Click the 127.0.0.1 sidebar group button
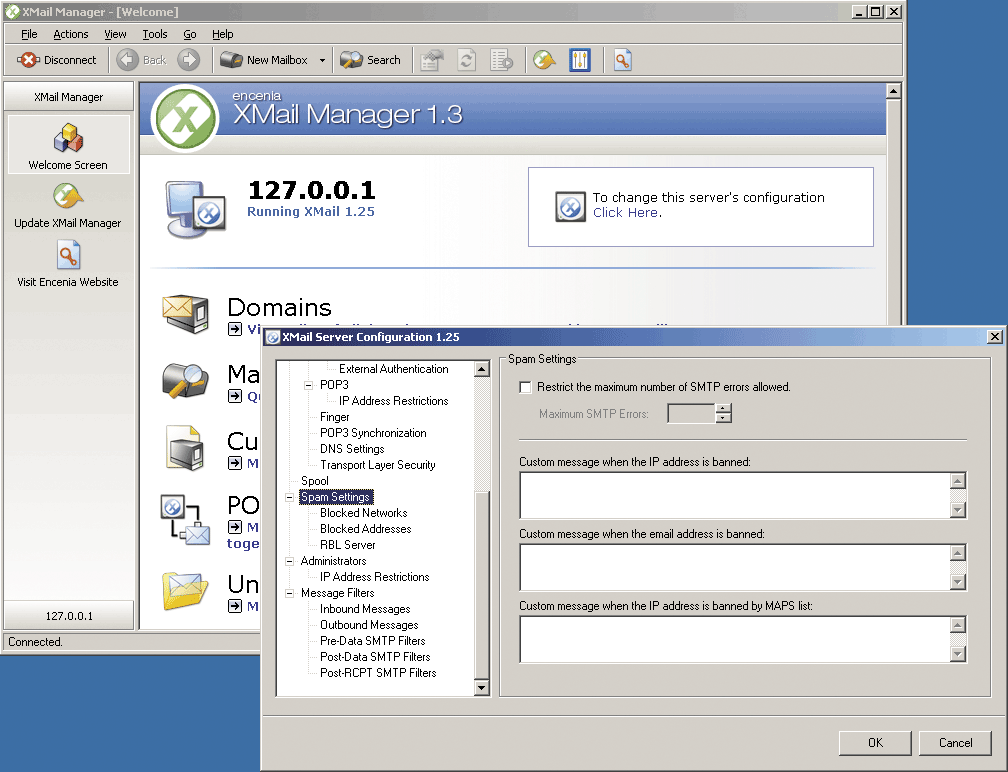This screenshot has height=772, width=1008. coord(69,616)
